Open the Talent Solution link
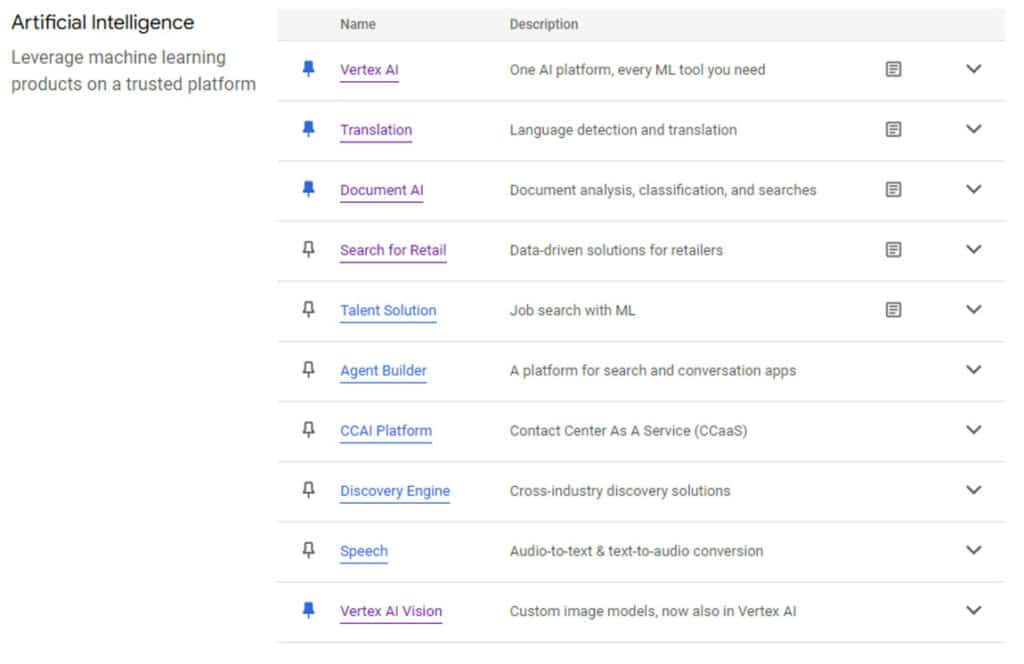The image size is (1024, 664). click(x=388, y=310)
